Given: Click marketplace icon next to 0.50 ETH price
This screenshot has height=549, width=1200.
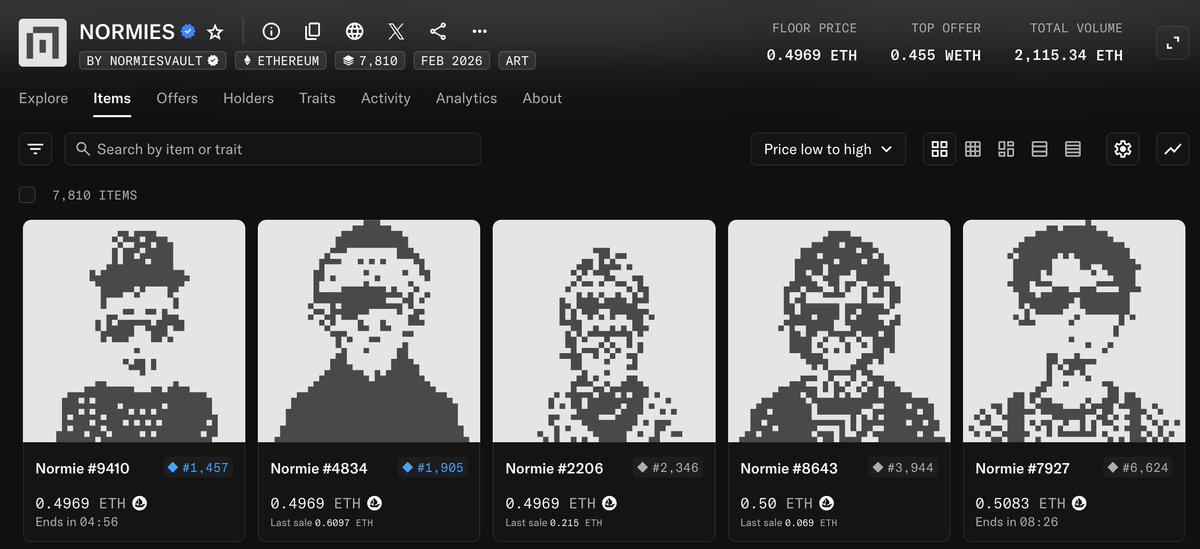Looking at the screenshot, I should [828, 503].
